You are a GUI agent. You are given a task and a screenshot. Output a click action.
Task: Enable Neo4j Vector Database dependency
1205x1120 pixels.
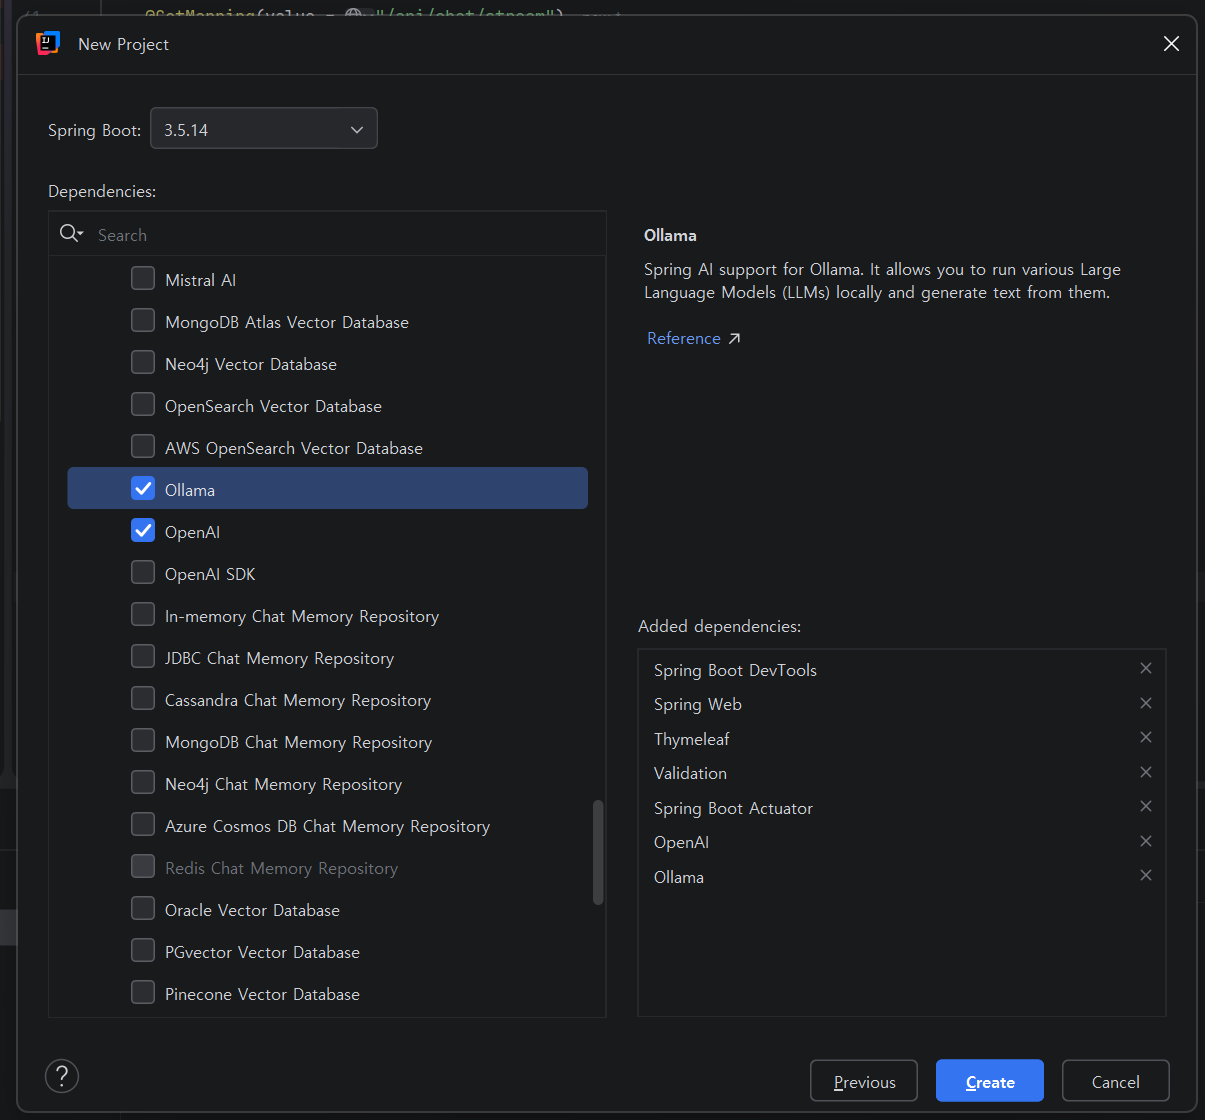(x=143, y=362)
